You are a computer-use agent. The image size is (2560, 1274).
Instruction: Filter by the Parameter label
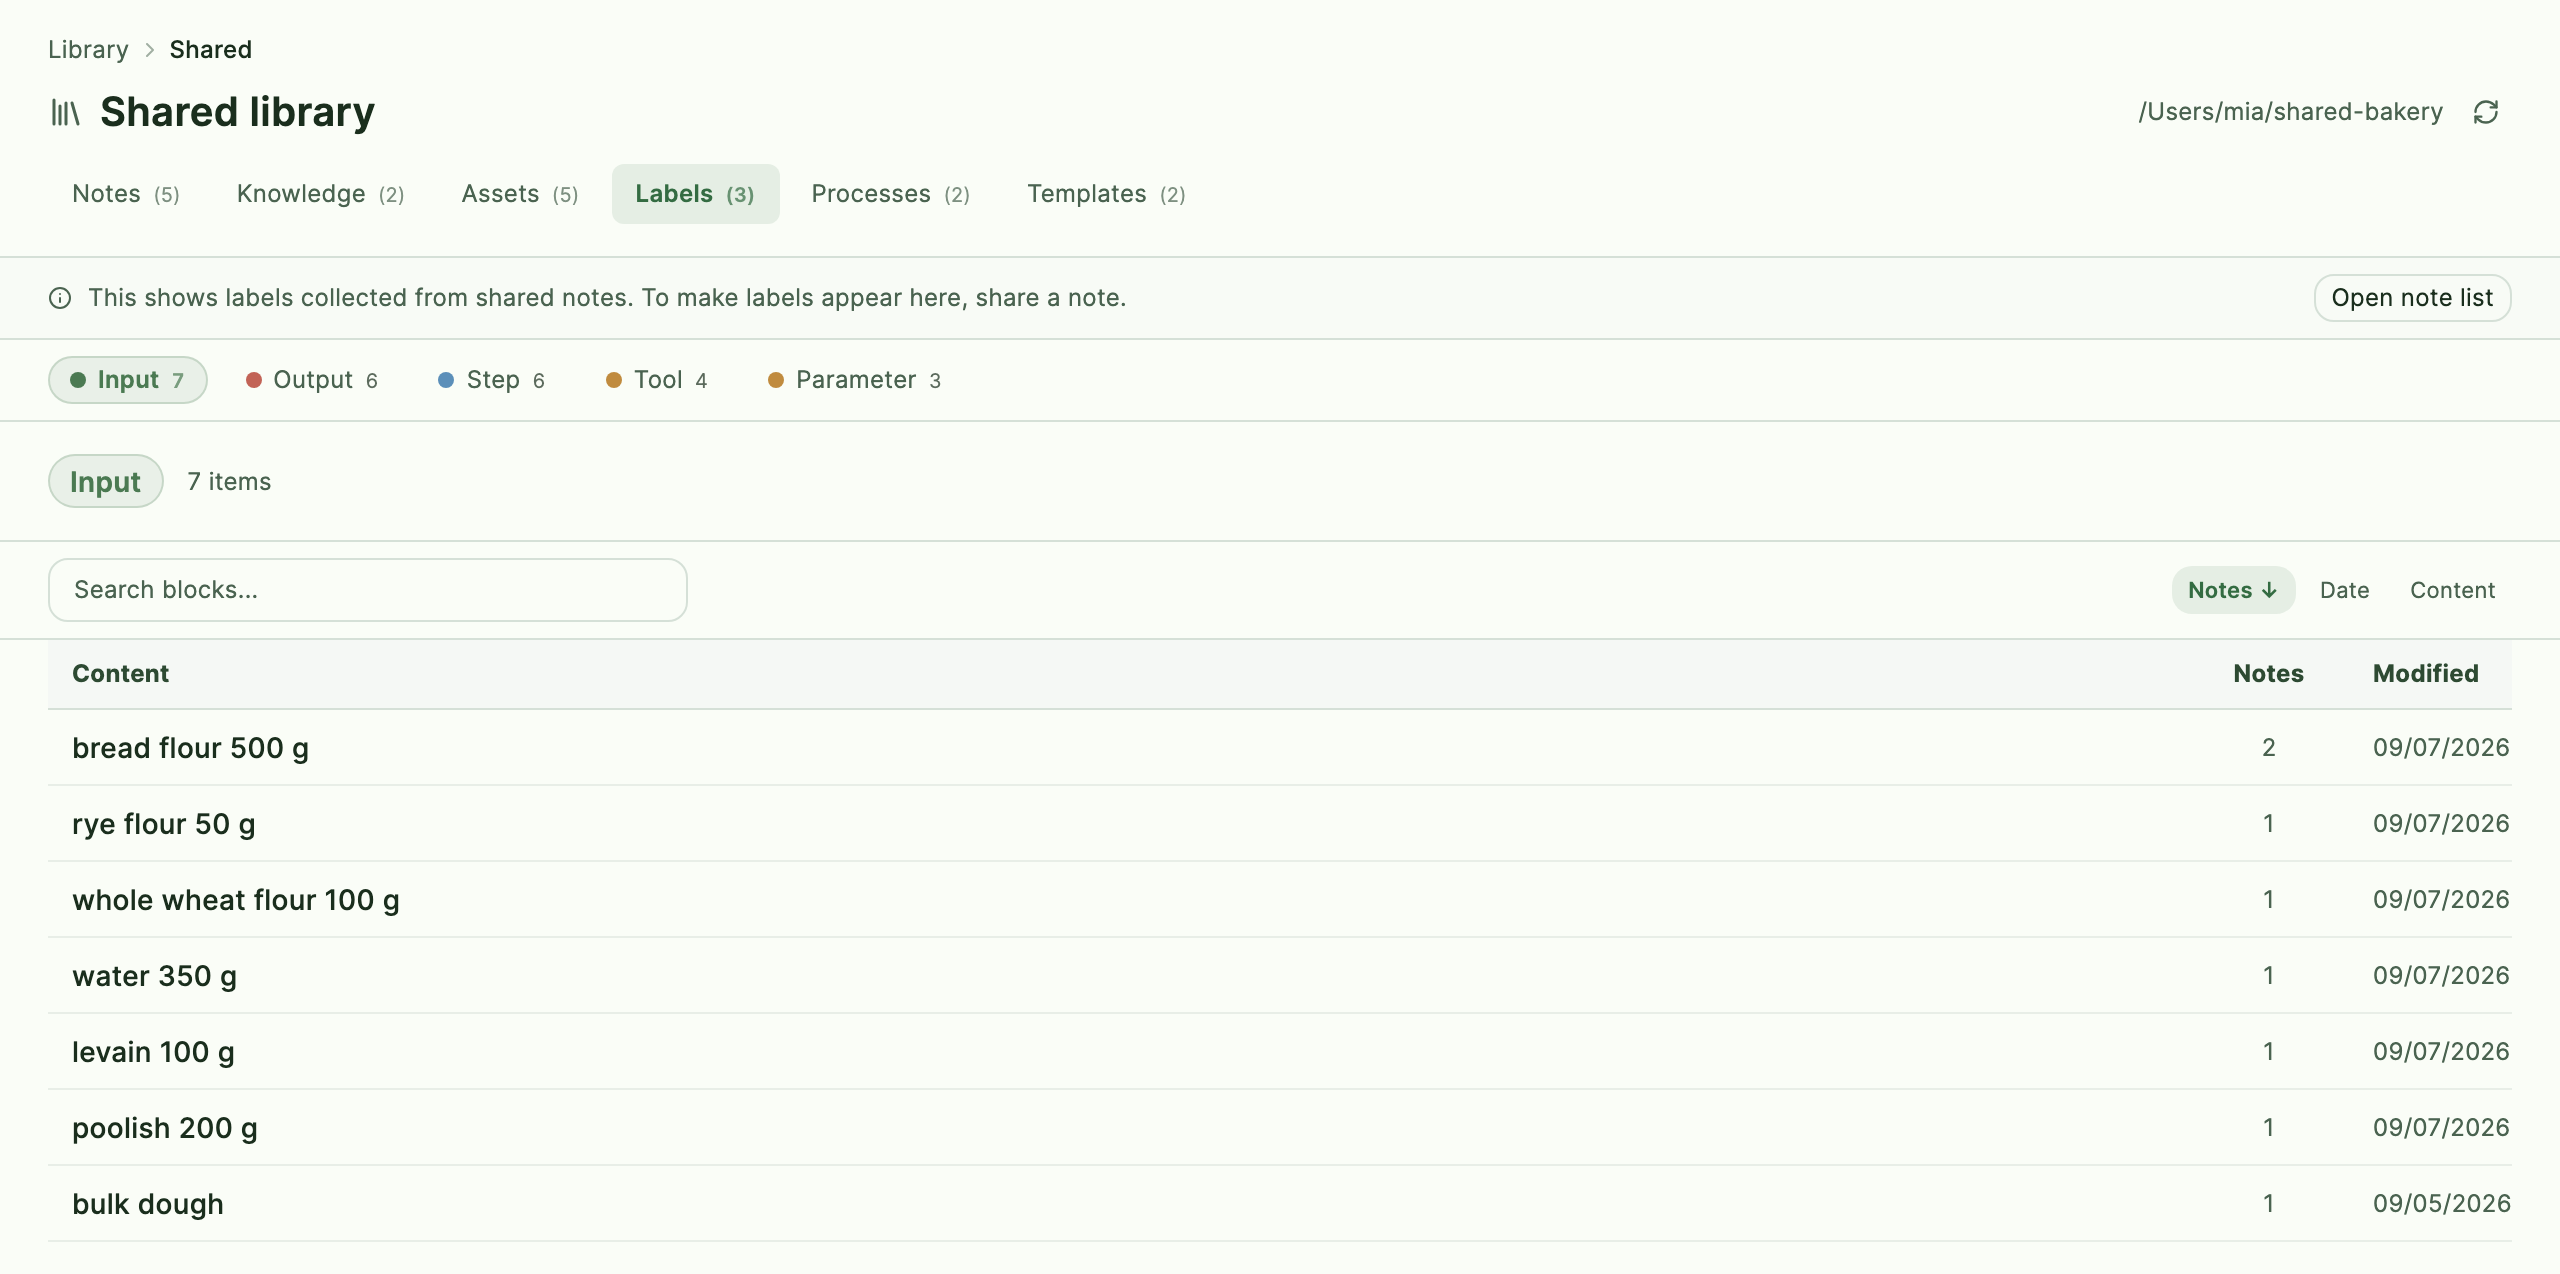854,380
